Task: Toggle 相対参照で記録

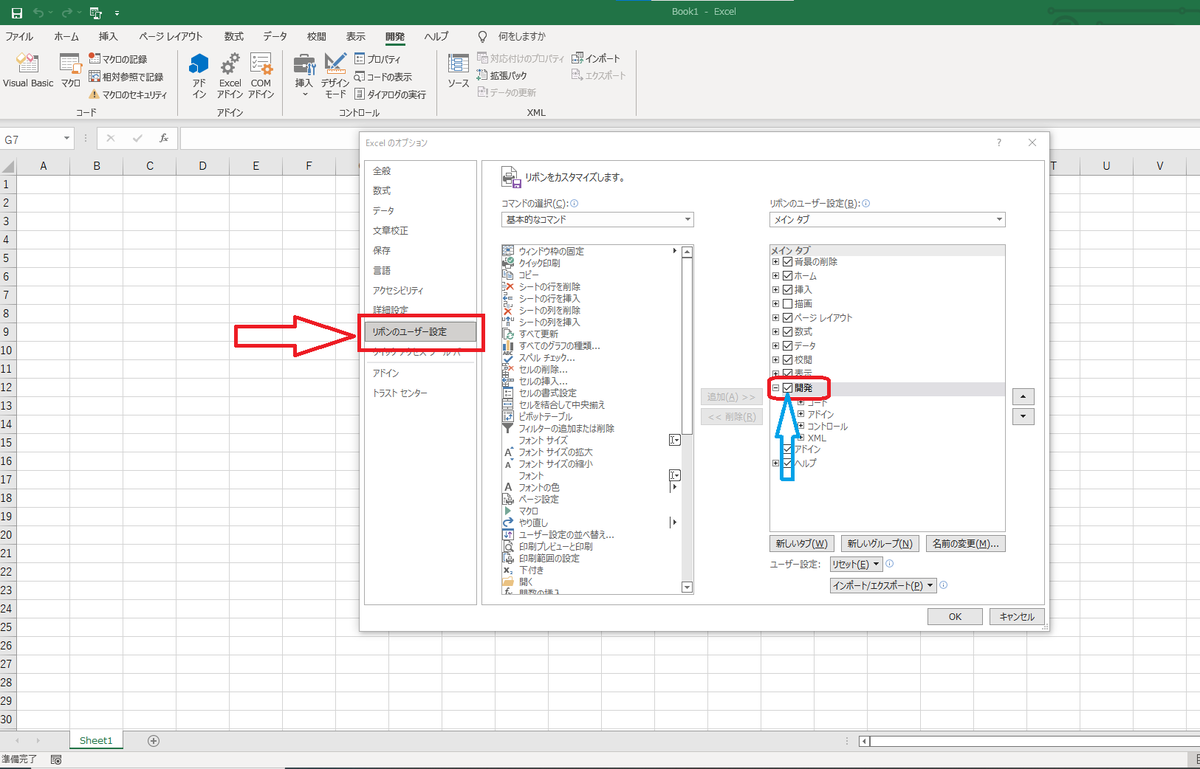Action: point(126,76)
